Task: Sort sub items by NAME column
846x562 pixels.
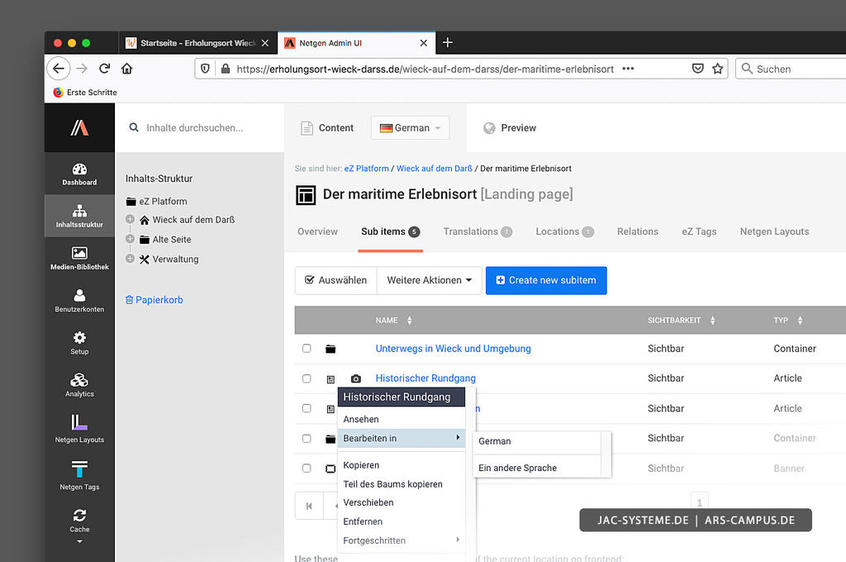Action: pos(393,320)
